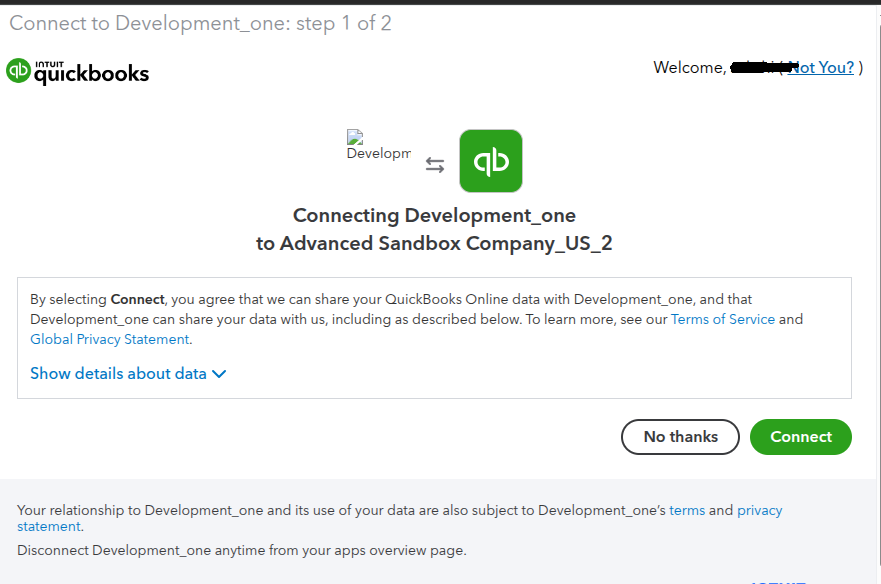This screenshot has width=881, height=584.
Task: Click the chevron beside Show details
Action: pyautogui.click(x=220, y=374)
